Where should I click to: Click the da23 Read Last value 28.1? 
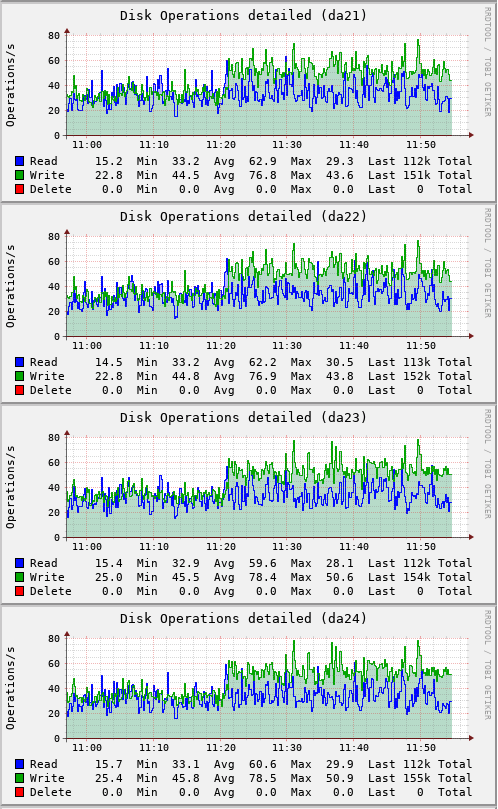click(x=340, y=563)
